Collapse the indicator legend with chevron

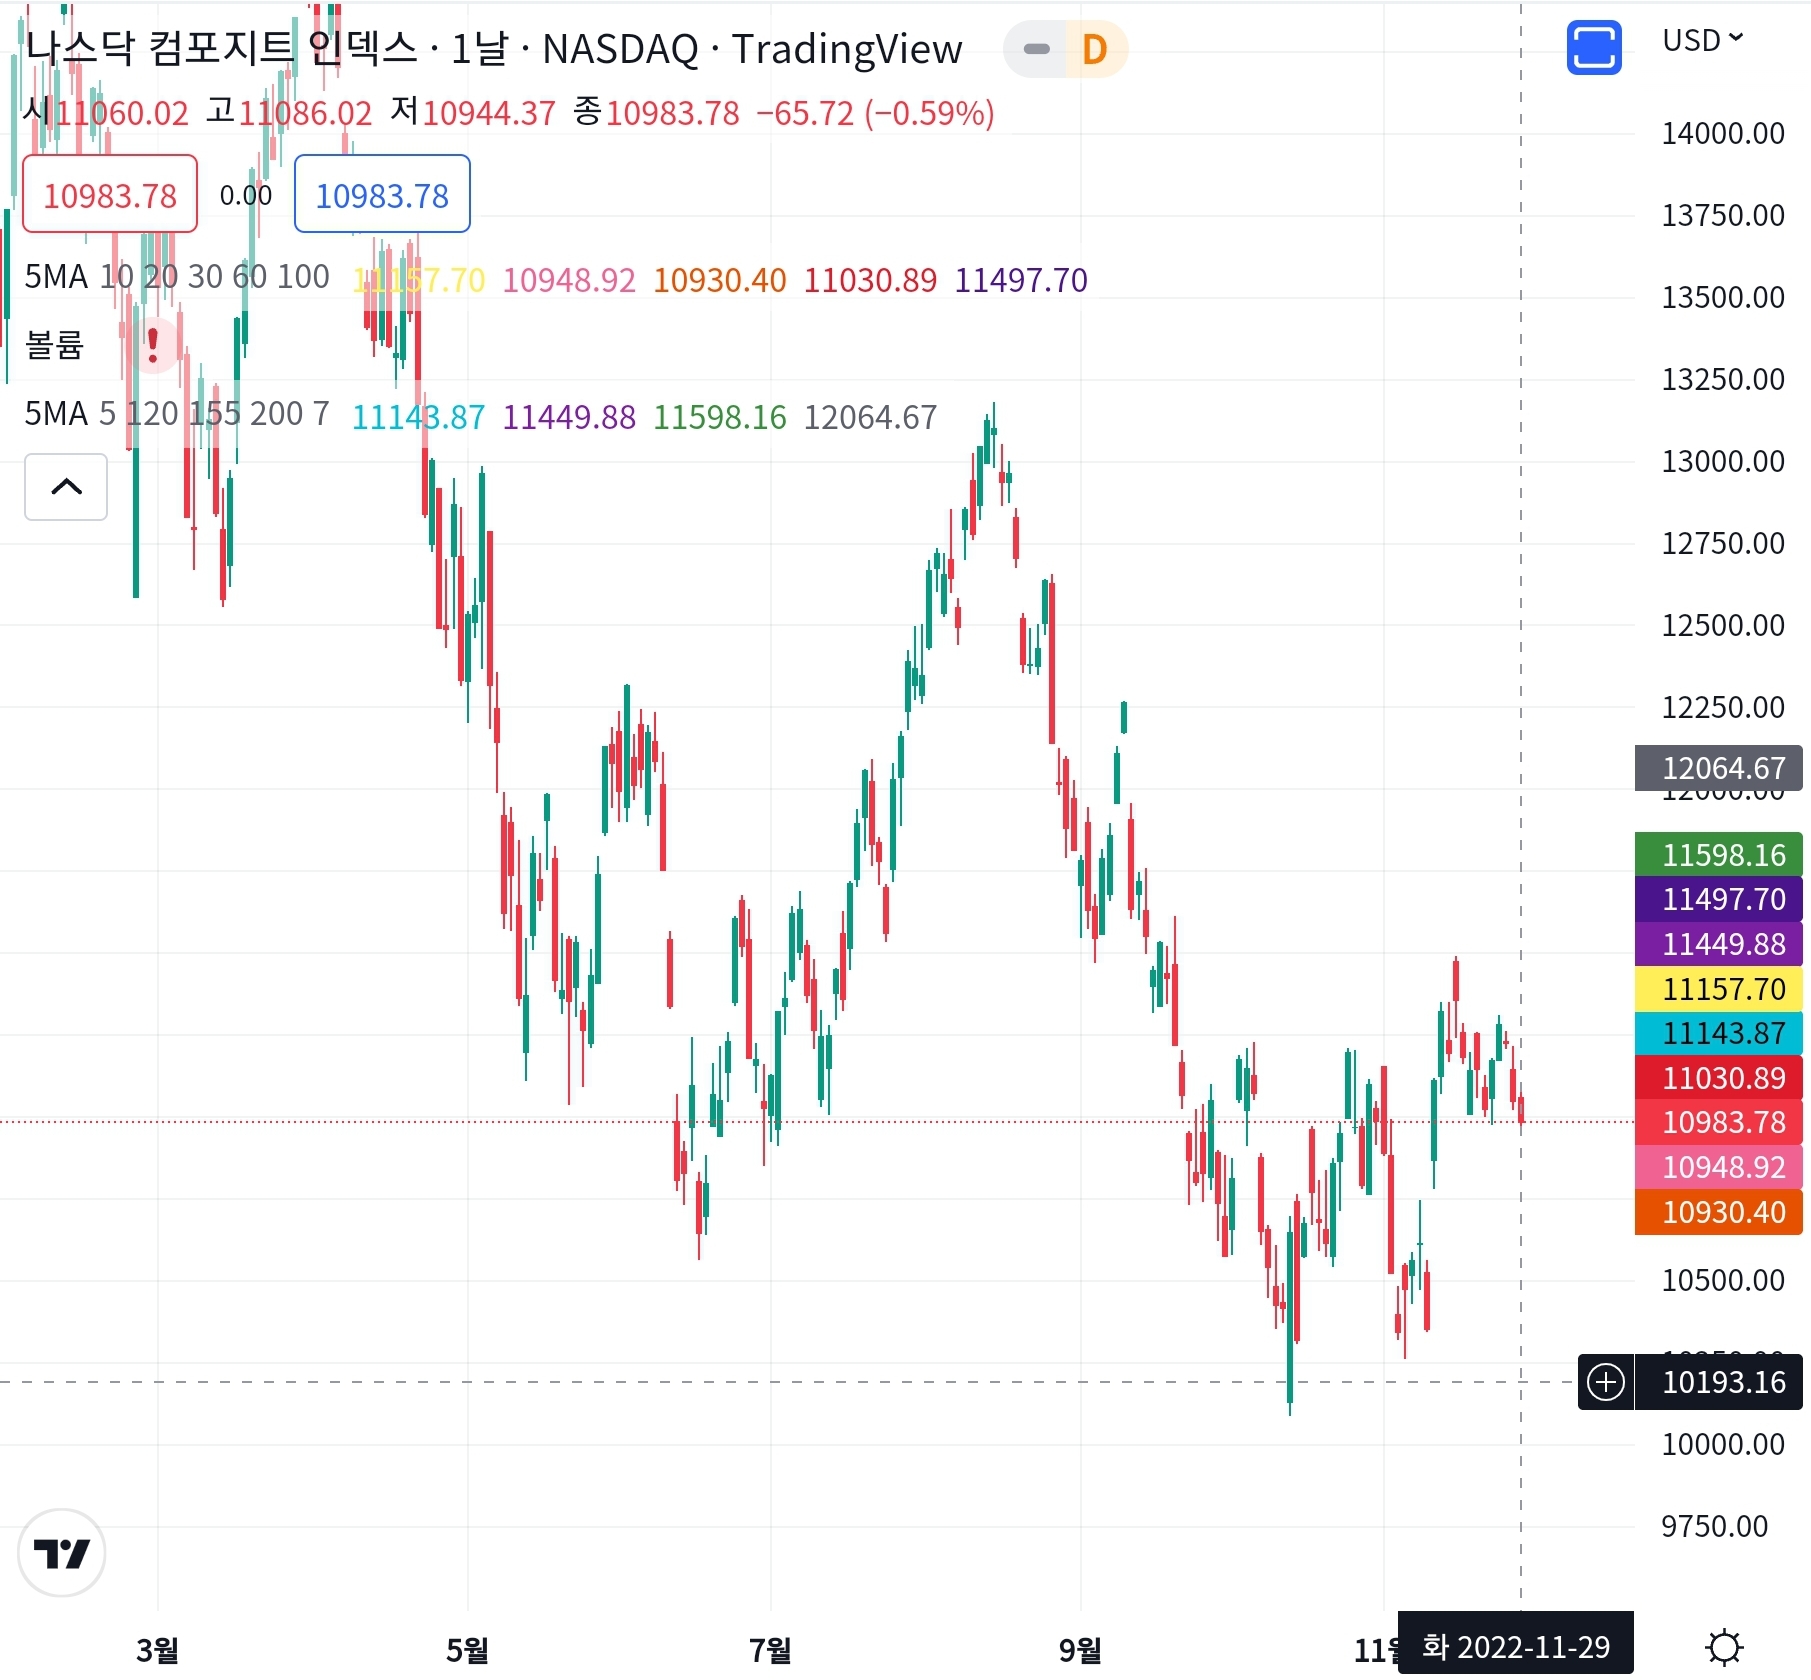pos(66,487)
